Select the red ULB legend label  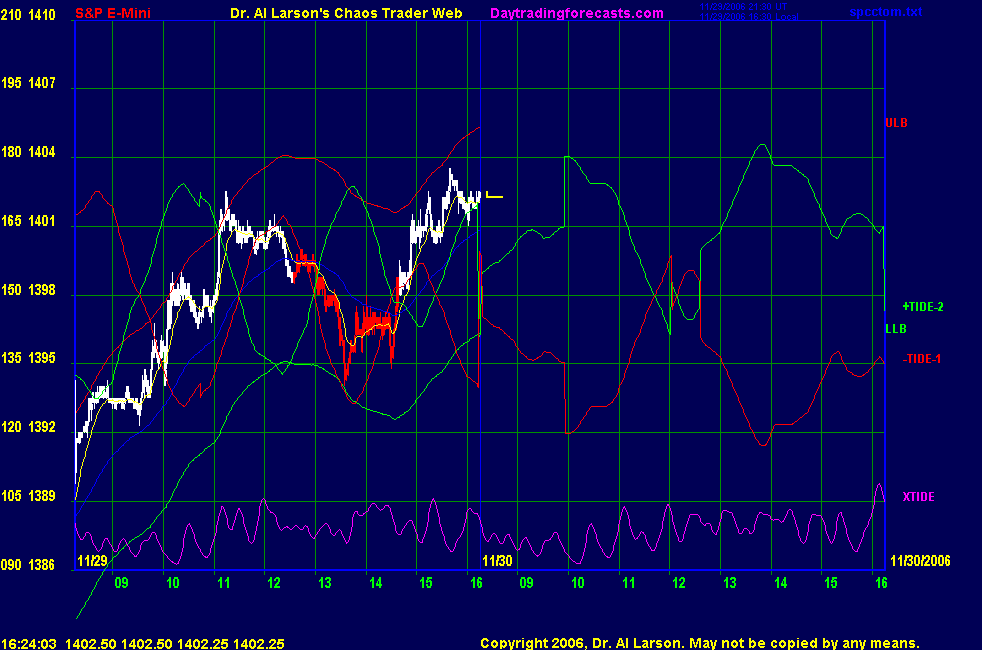[896, 123]
